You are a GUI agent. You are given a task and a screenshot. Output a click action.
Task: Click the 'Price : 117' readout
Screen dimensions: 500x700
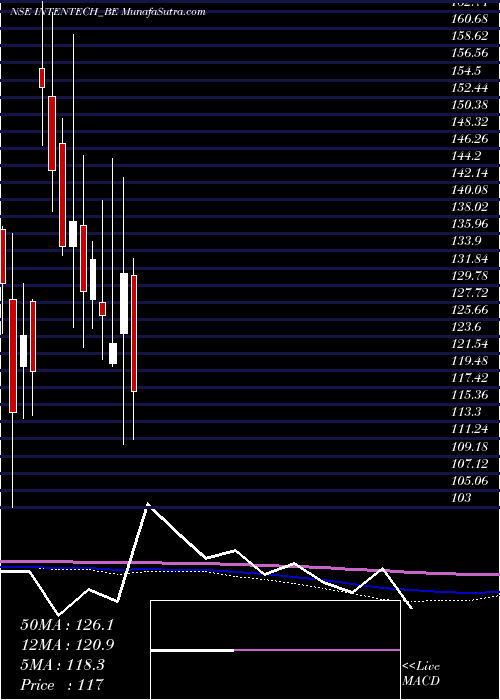click(62, 685)
